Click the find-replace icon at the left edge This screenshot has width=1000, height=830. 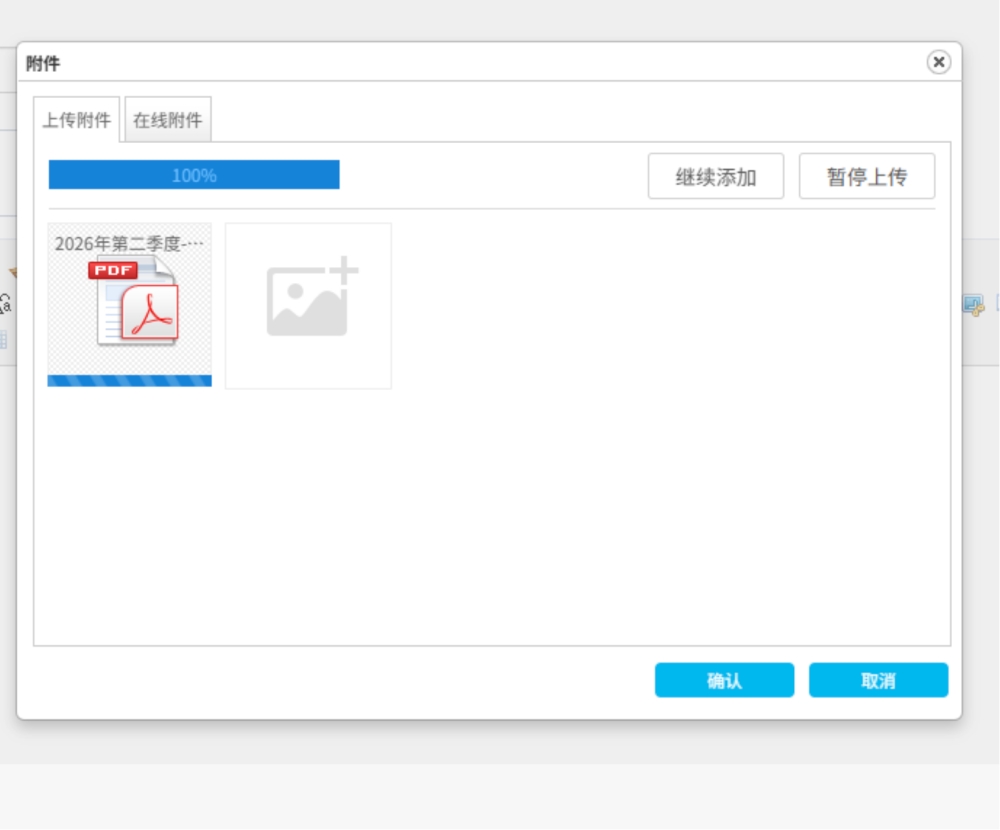click(5, 304)
